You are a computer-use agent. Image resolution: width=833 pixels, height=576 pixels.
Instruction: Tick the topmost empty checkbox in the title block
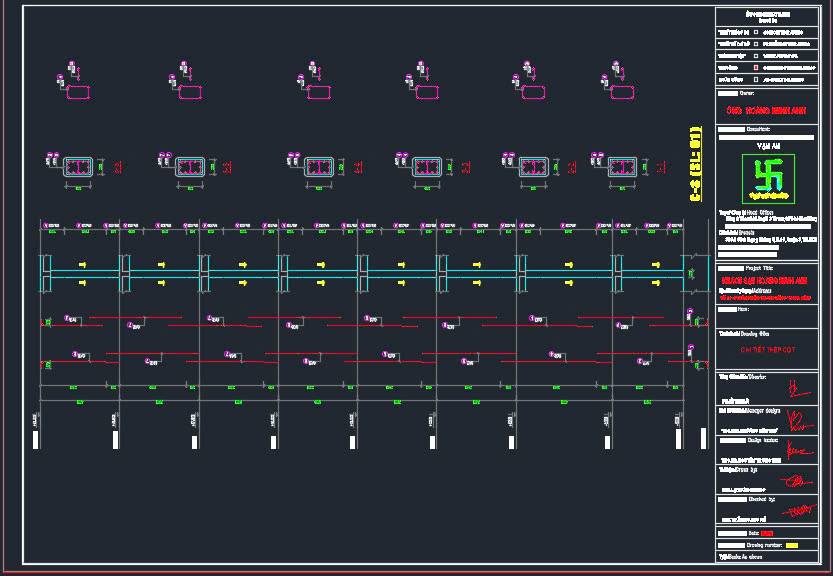point(756,32)
